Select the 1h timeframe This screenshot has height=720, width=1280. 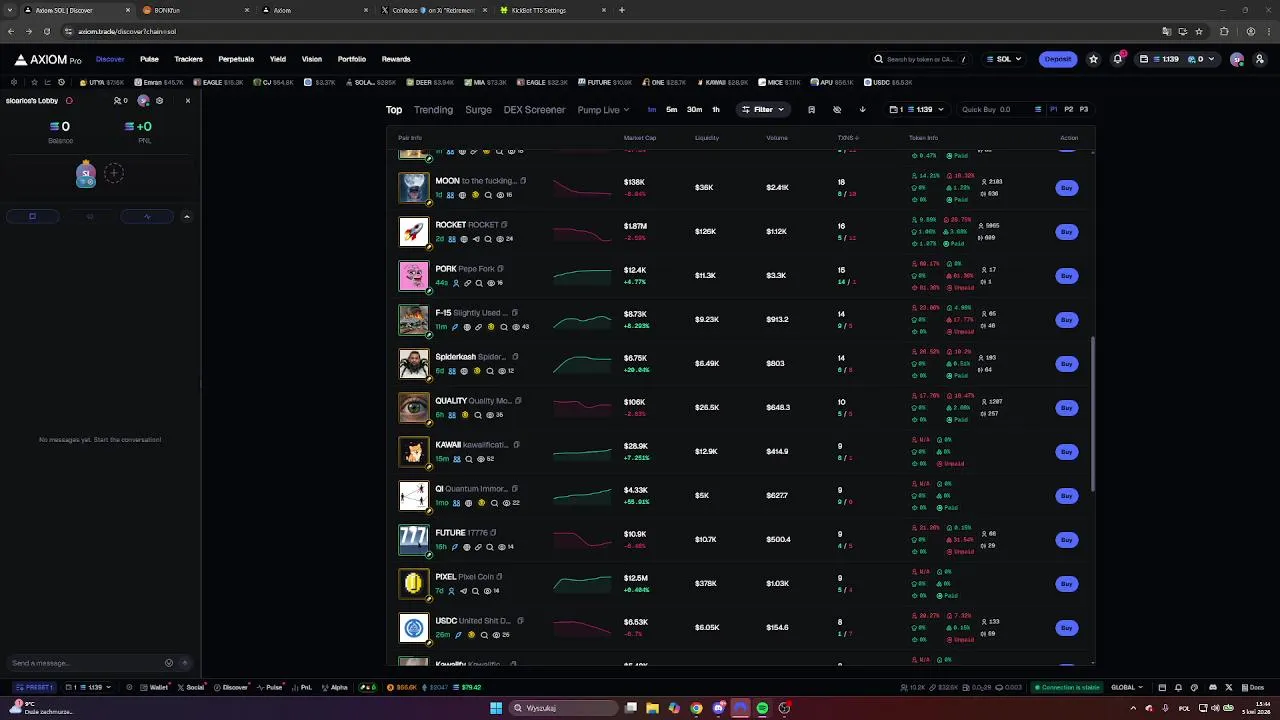tap(716, 109)
